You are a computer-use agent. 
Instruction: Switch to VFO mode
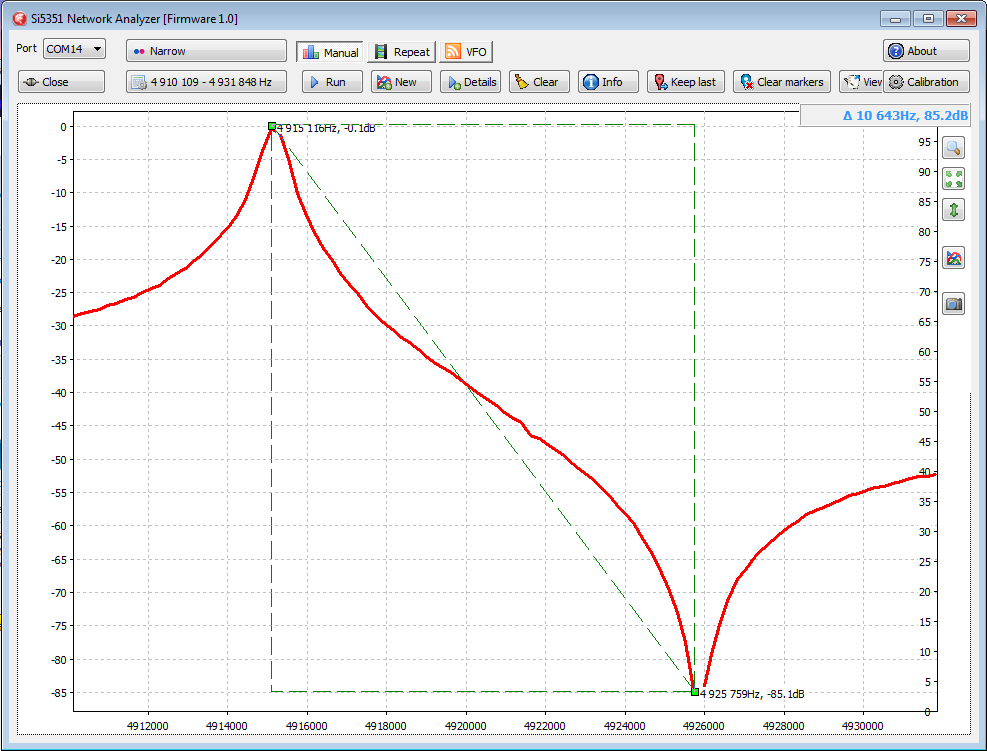tap(467, 52)
